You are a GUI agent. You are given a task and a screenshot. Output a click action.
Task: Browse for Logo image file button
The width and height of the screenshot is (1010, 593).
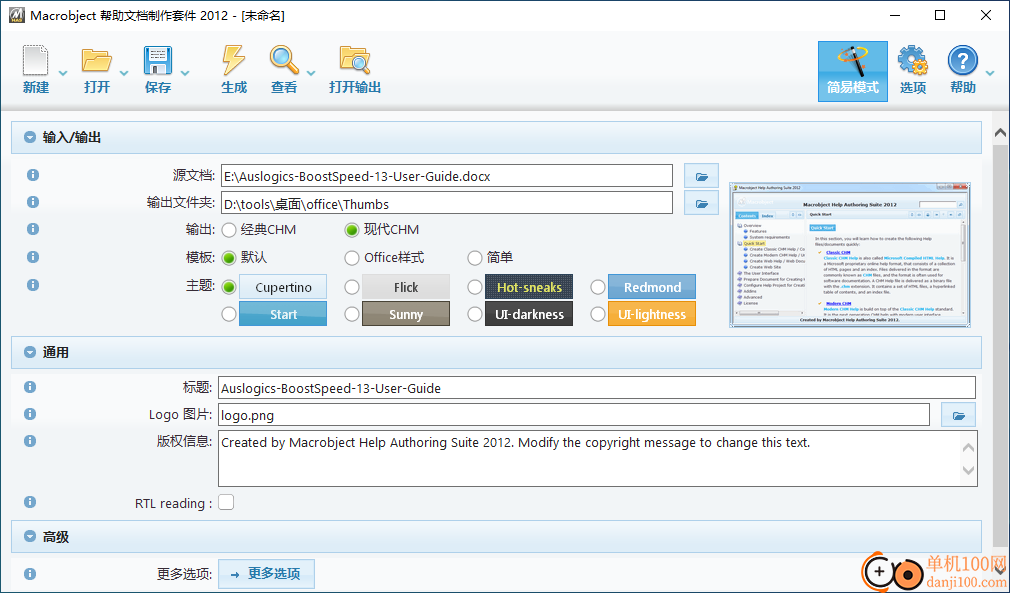[x=958, y=415]
